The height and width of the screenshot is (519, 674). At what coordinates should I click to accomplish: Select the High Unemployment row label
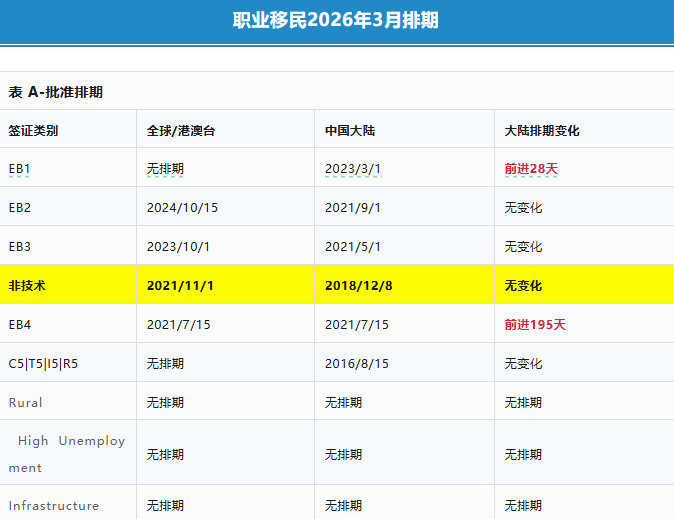(67, 454)
